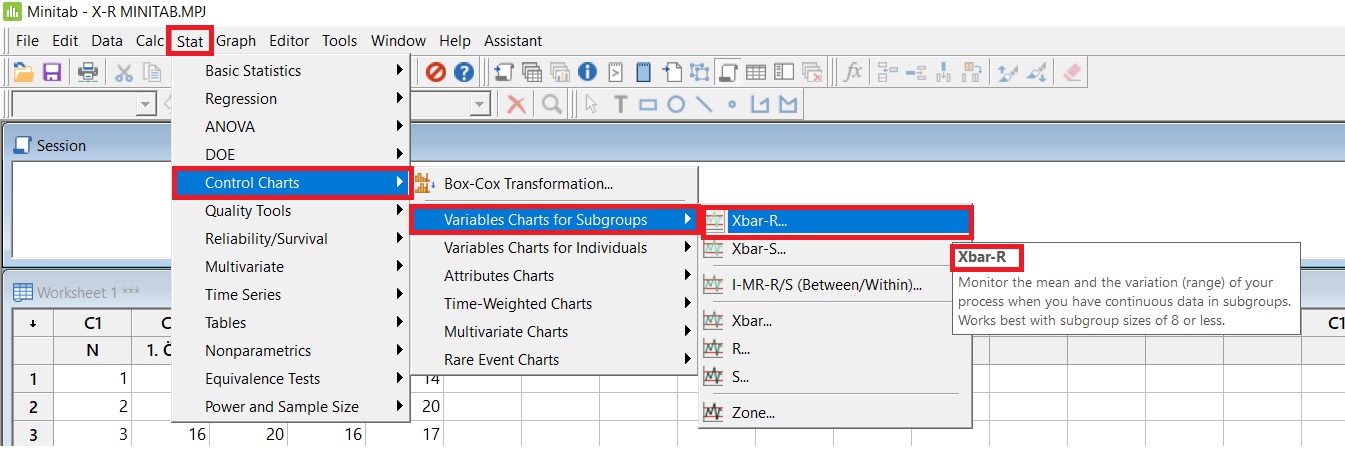Select Equivalence Tests menu entry

(291, 378)
